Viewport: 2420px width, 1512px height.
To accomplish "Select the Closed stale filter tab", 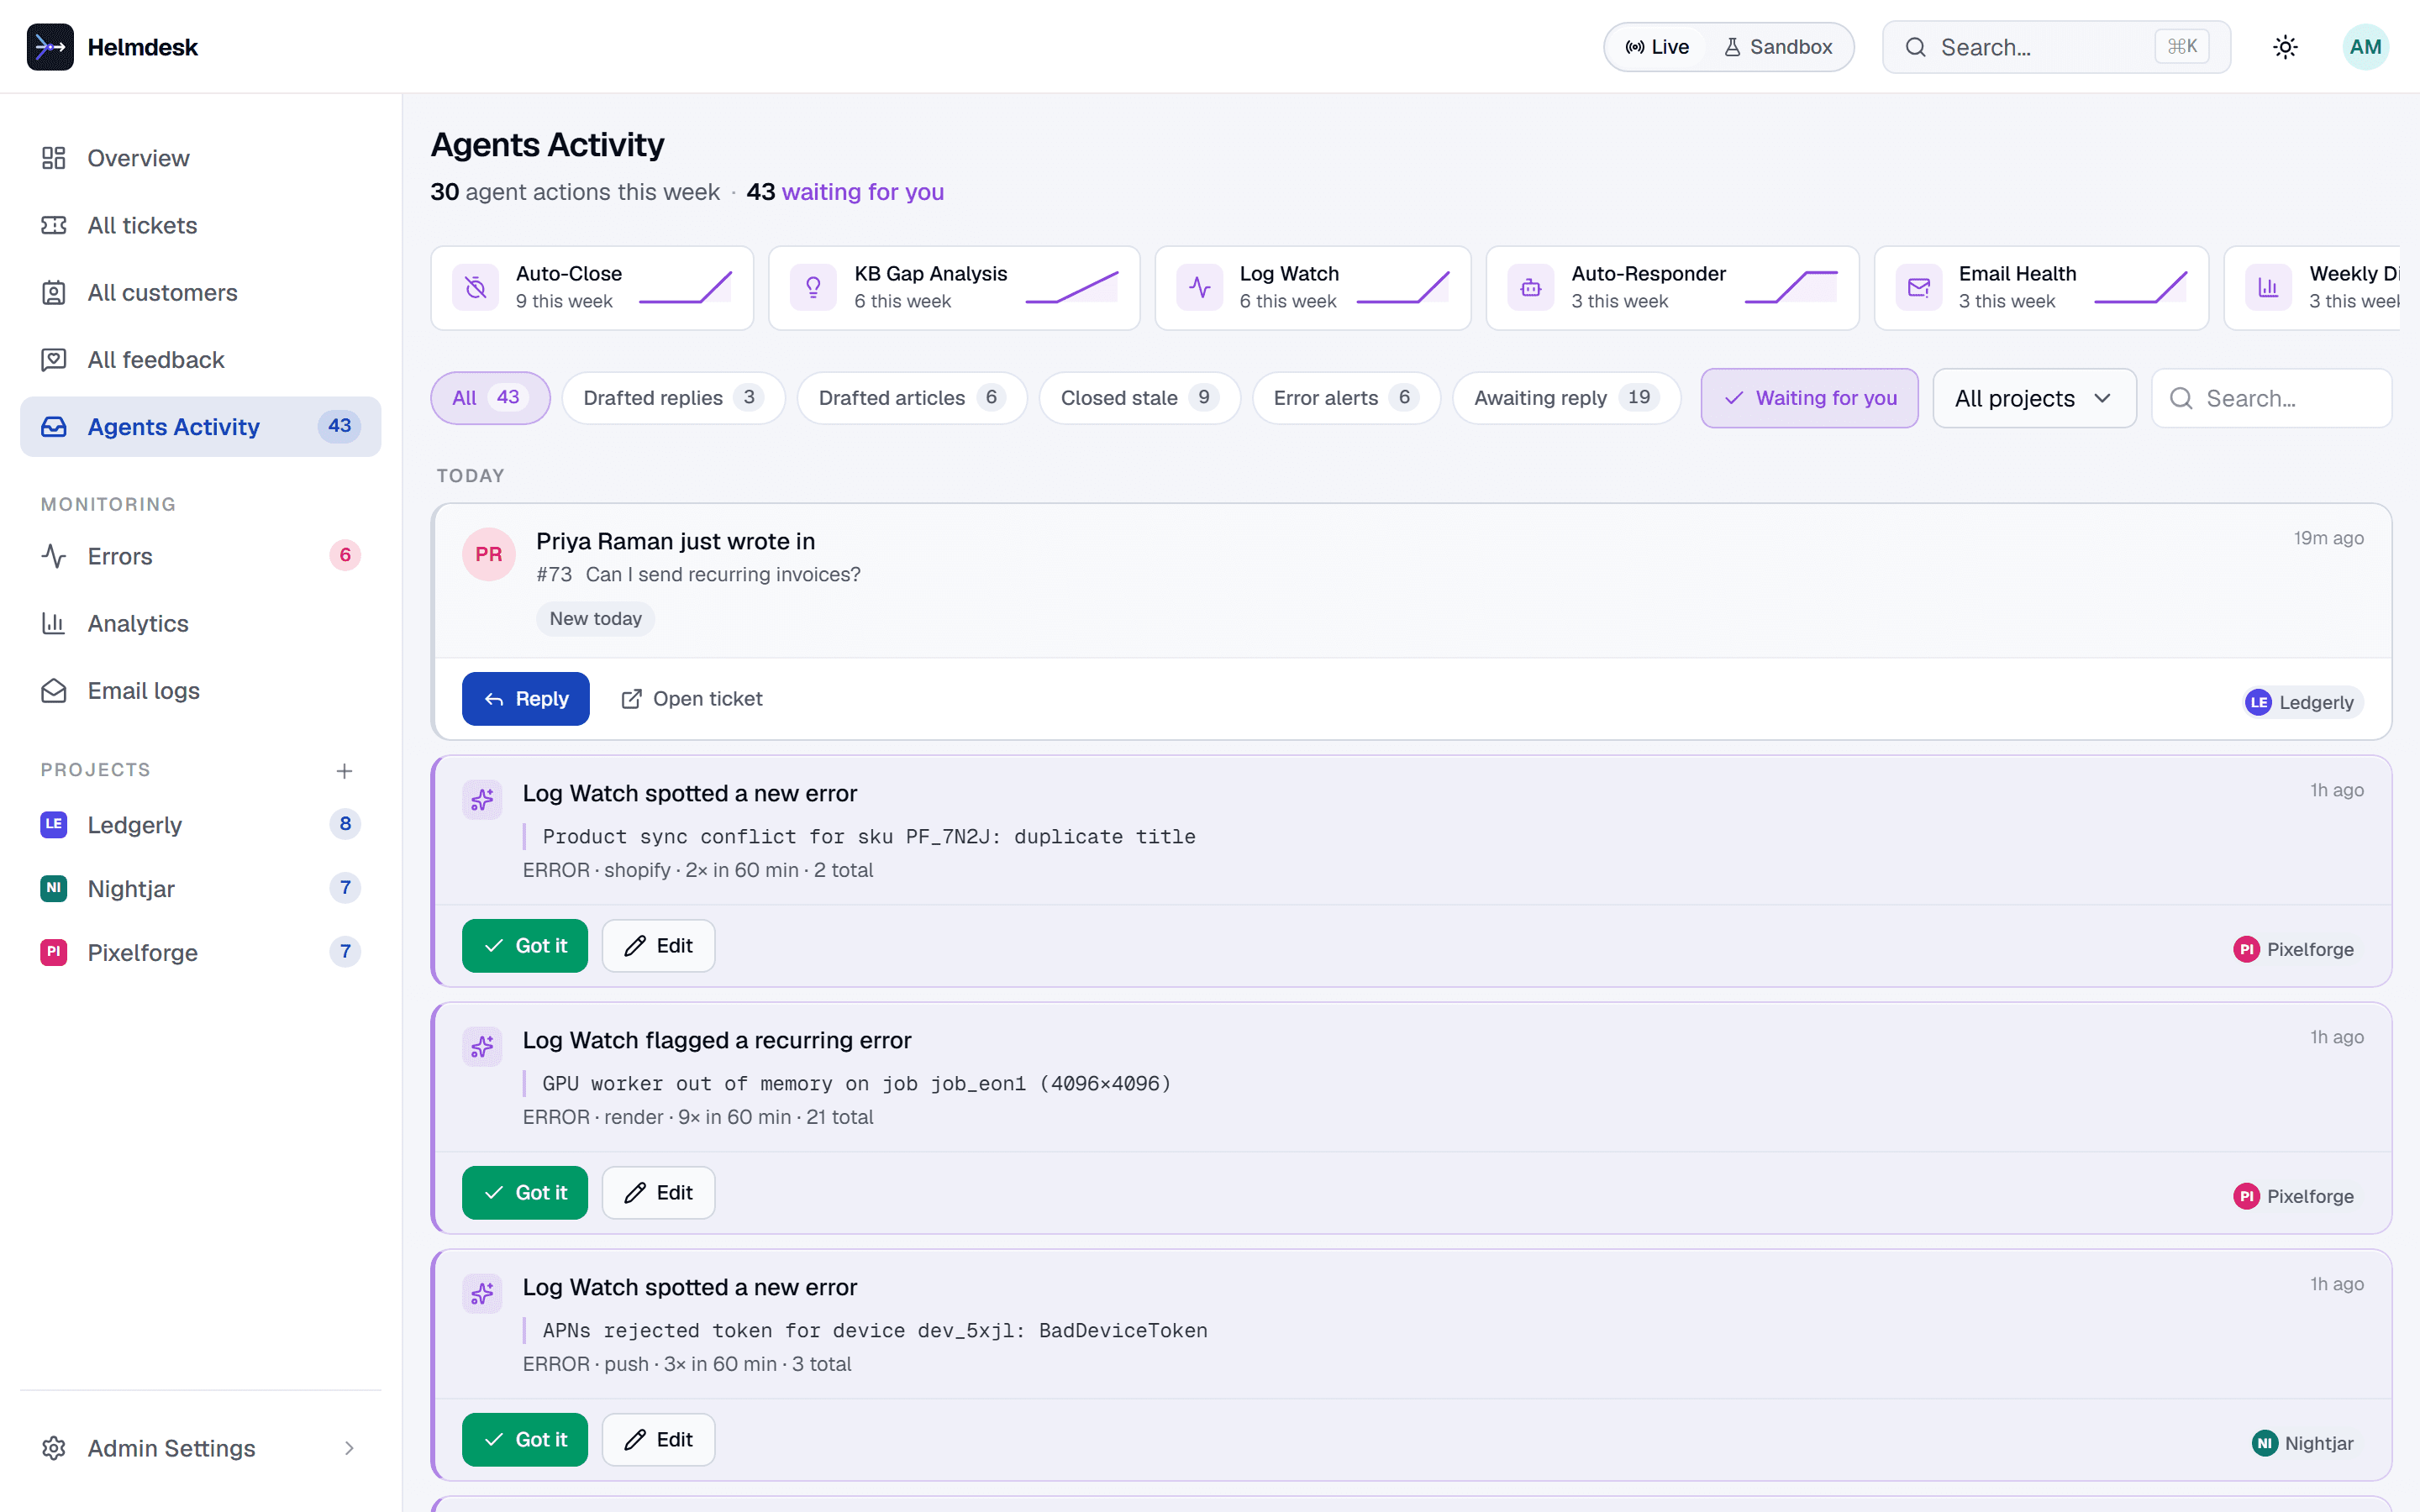I will click(x=1139, y=398).
